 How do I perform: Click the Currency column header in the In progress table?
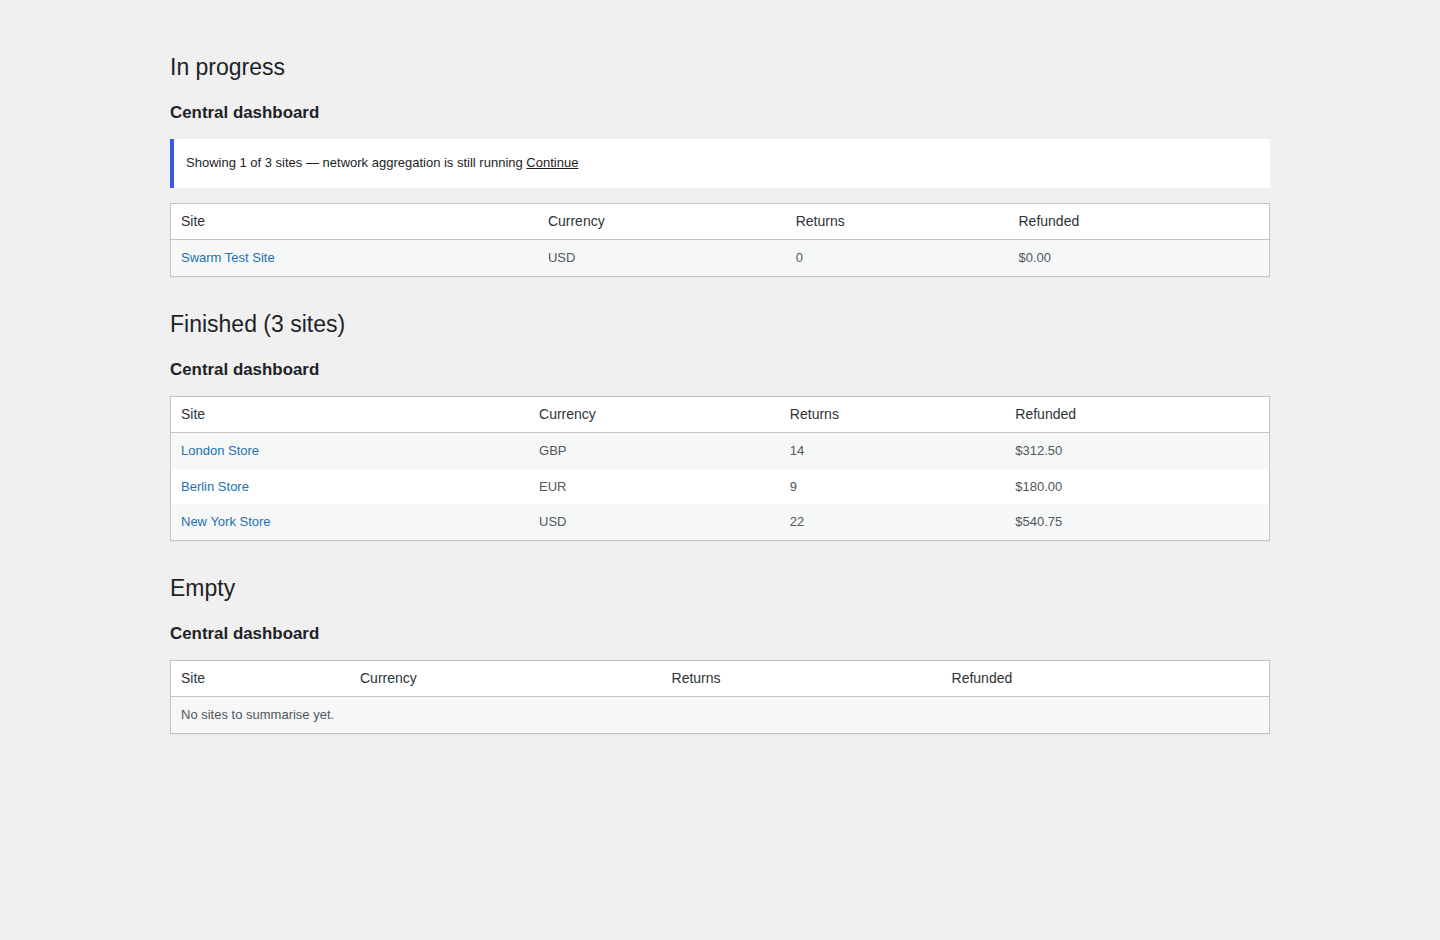[x=576, y=221]
